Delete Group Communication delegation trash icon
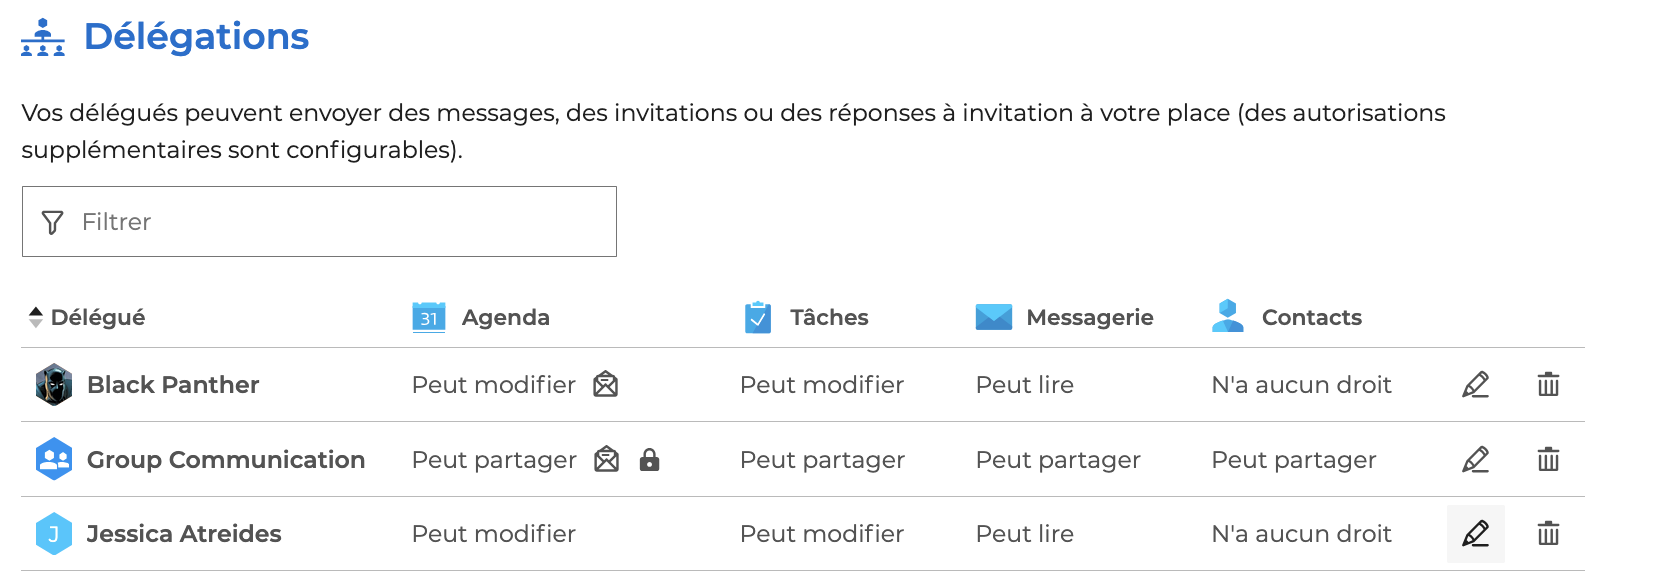The image size is (1655, 581). (x=1548, y=460)
